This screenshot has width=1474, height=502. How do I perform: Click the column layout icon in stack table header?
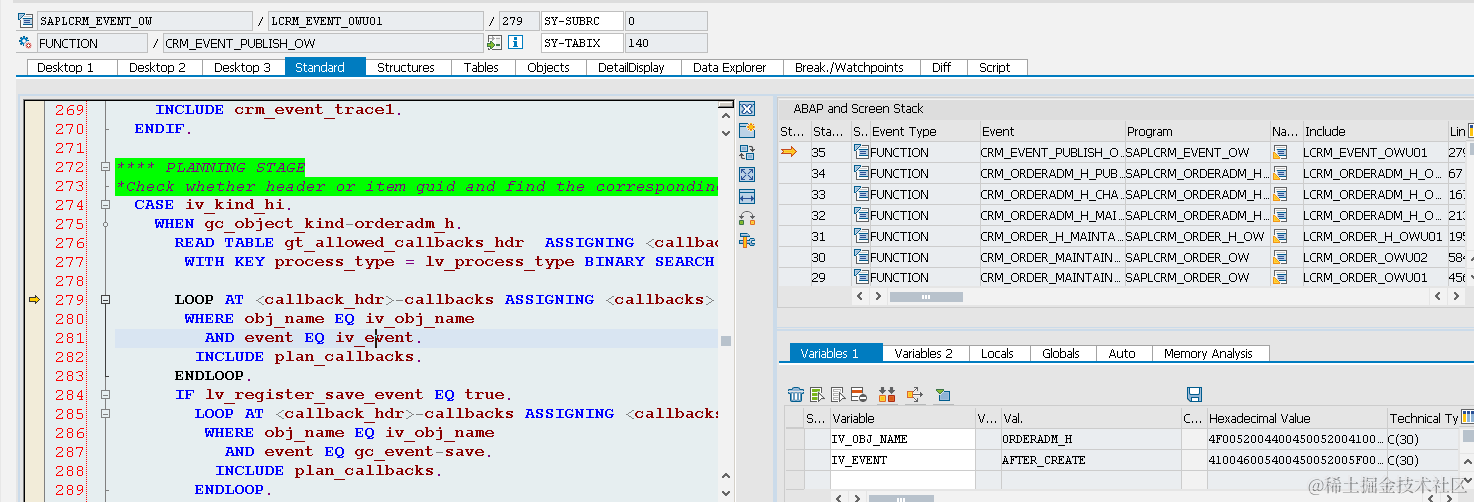point(1470,131)
